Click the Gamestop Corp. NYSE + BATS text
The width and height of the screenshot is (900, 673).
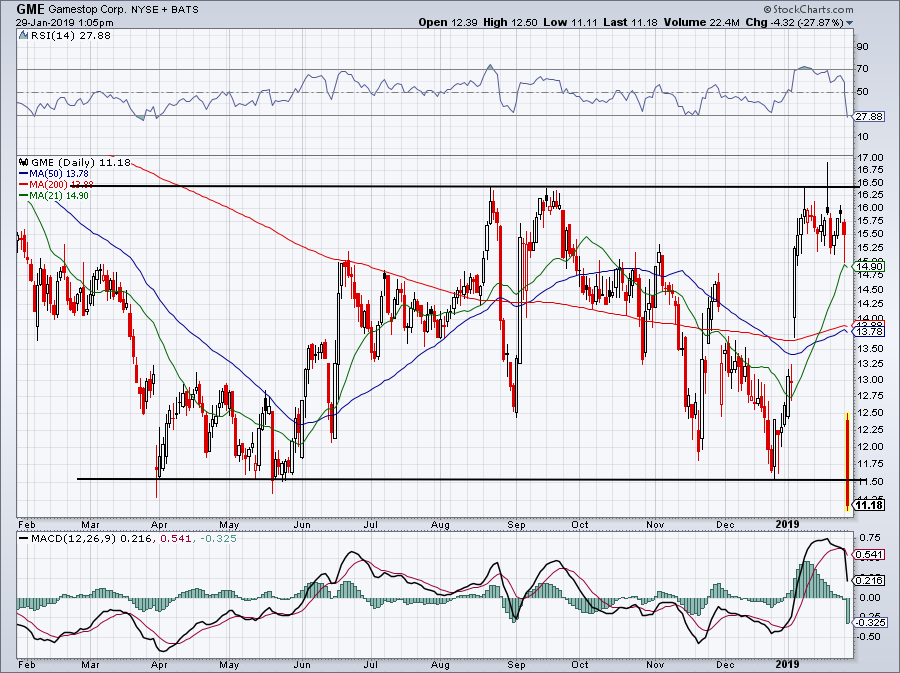124,10
